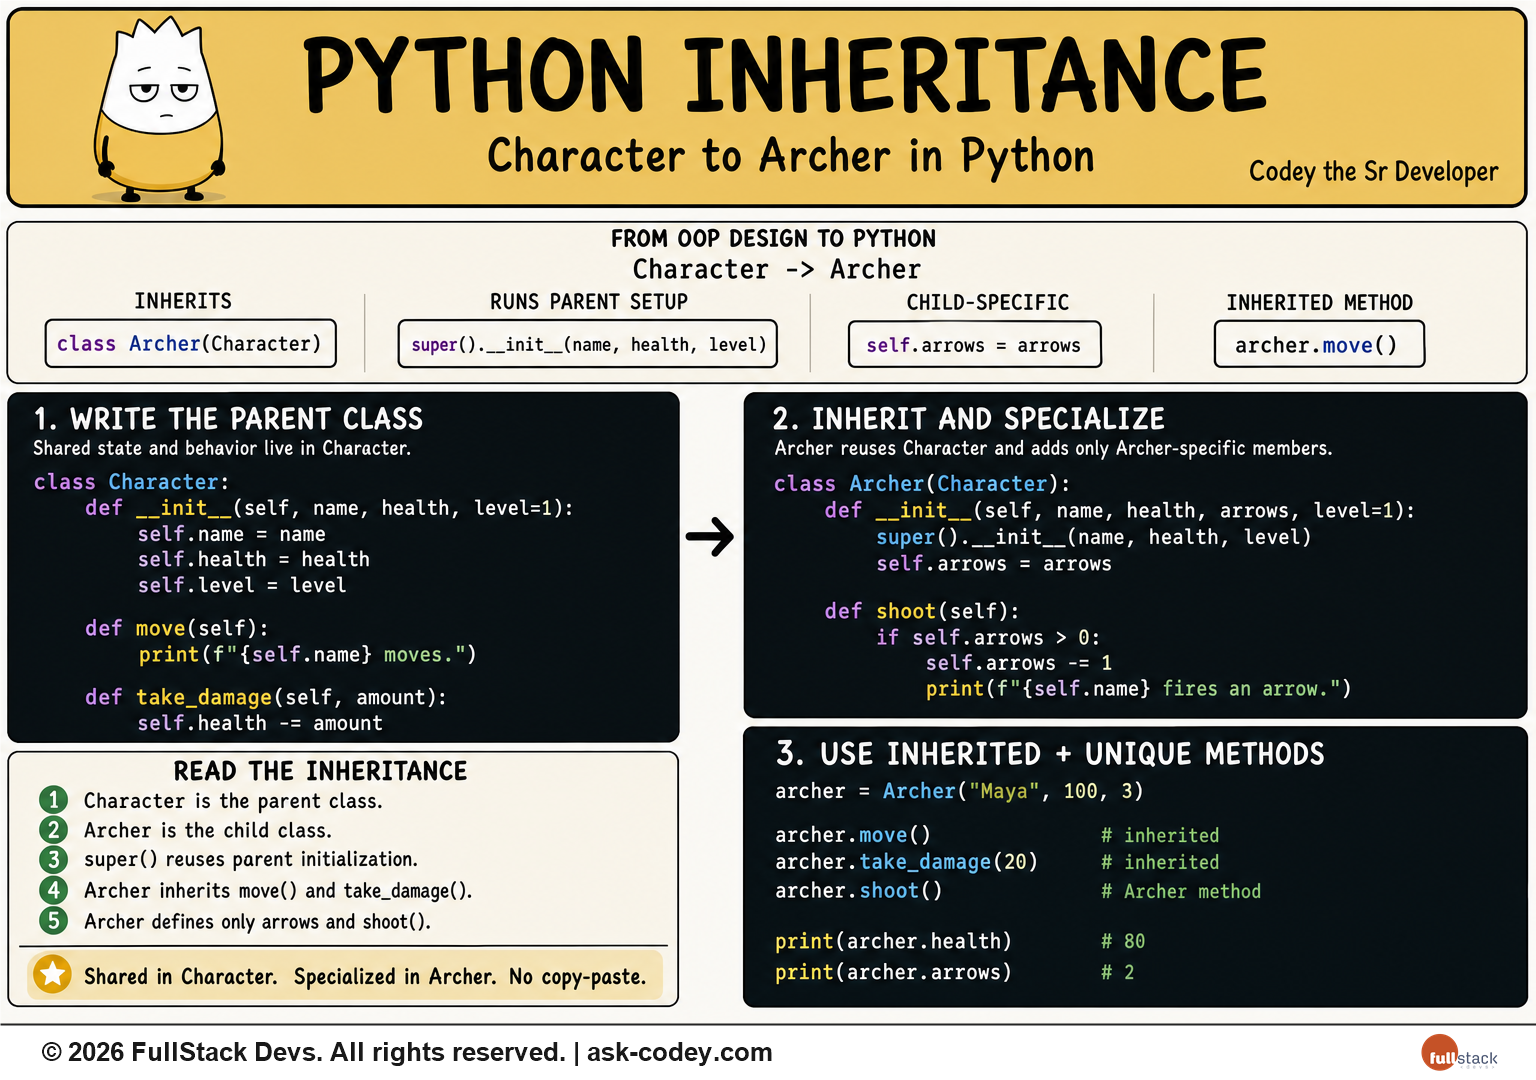Viewport: 1536px width, 1080px height.
Task: Select the archer = Archer("Maya", 100, 3) line
Action: [959, 791]
